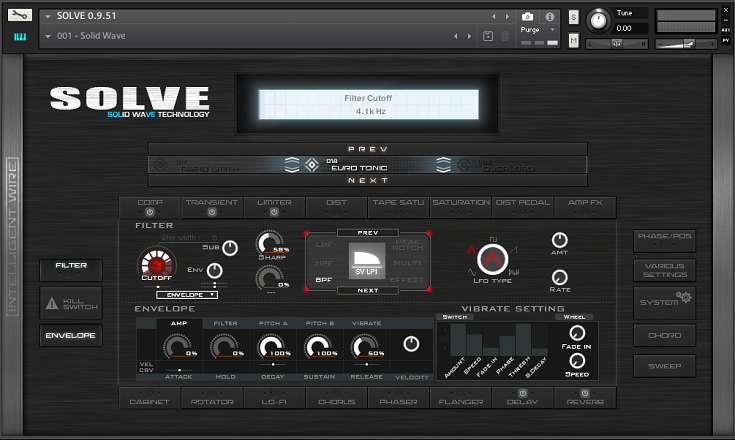Image resolution: width=735 pixels, height=440 pixels.
Task: Go to previous instrument arrow beside SOLVE 0.9.51
Action: 494,16
